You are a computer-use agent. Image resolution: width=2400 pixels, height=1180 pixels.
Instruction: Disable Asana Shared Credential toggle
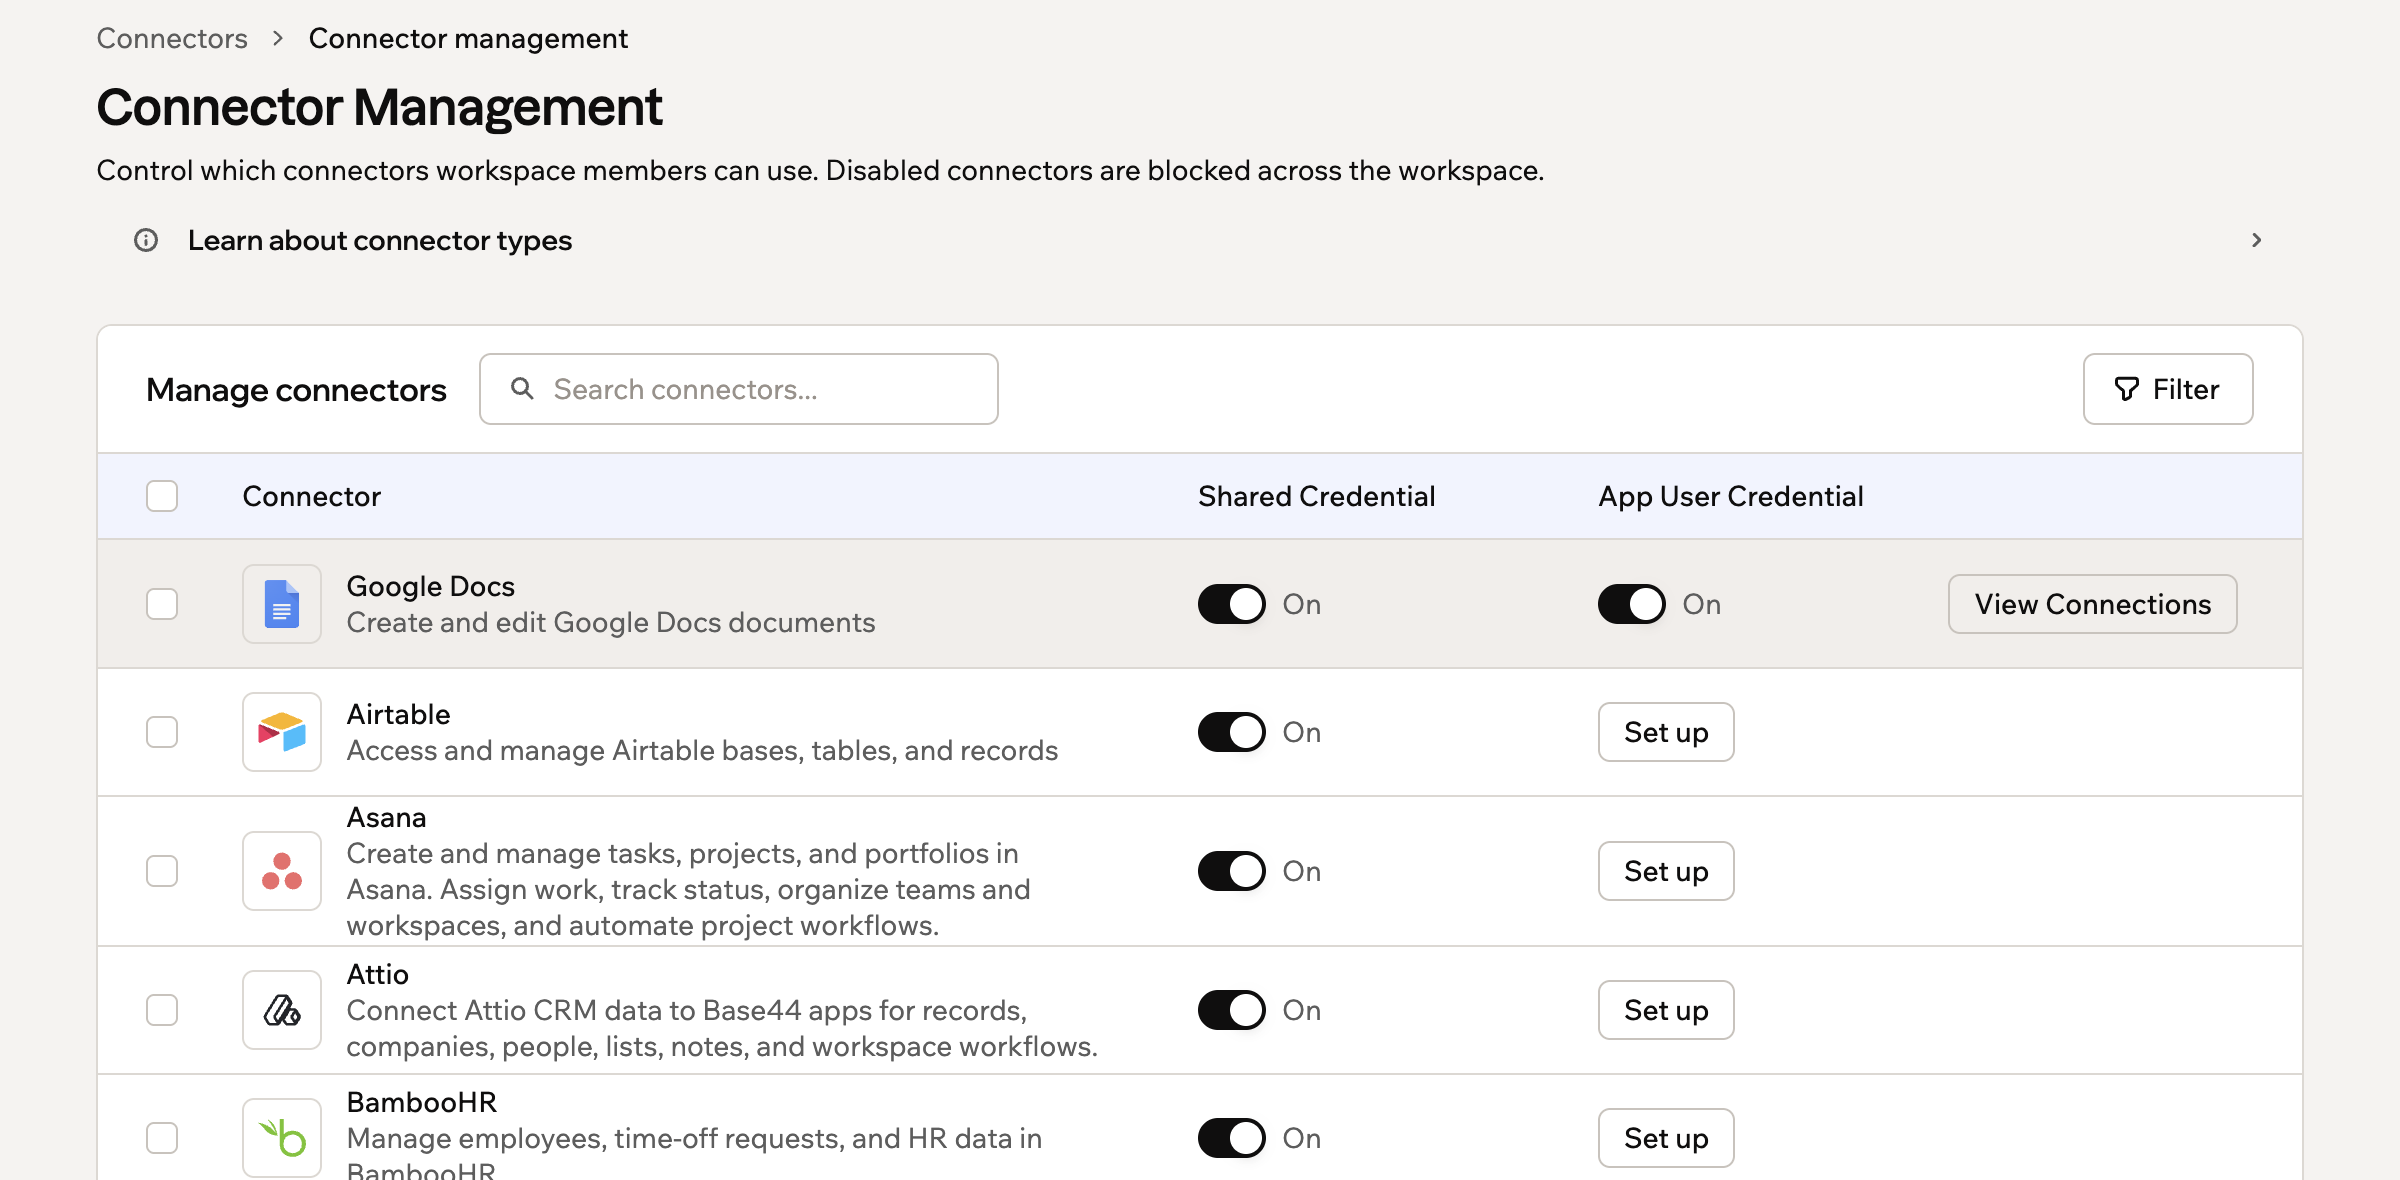point(1232,871)
